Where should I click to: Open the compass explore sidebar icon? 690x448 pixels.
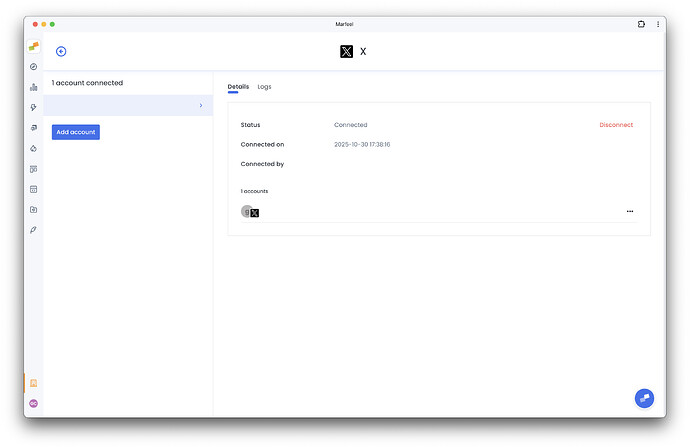click(x=33, y=67)
